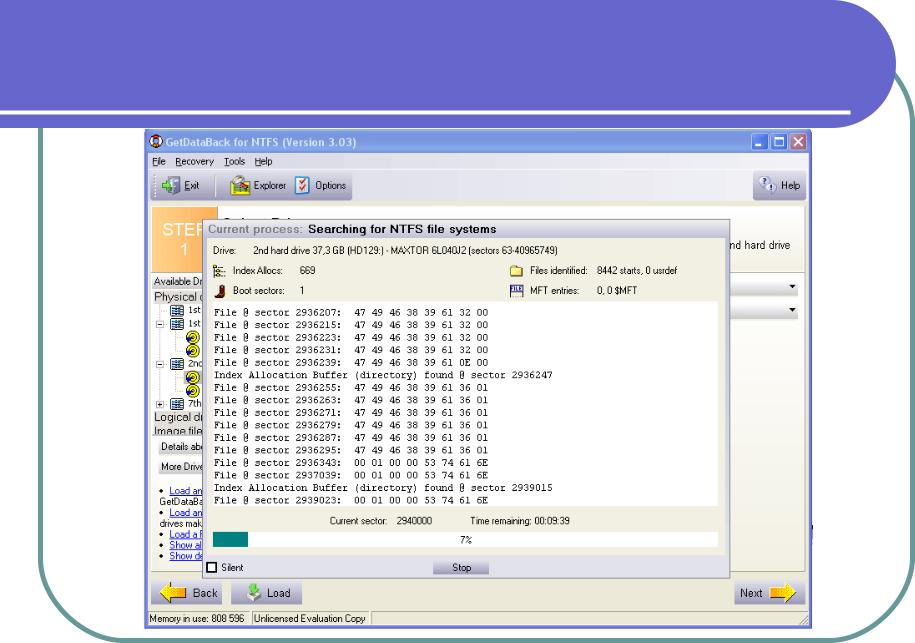Click the MFT entries icon
Image resolution: width=915 pixels, height=643 pixels.
point(516,291)
